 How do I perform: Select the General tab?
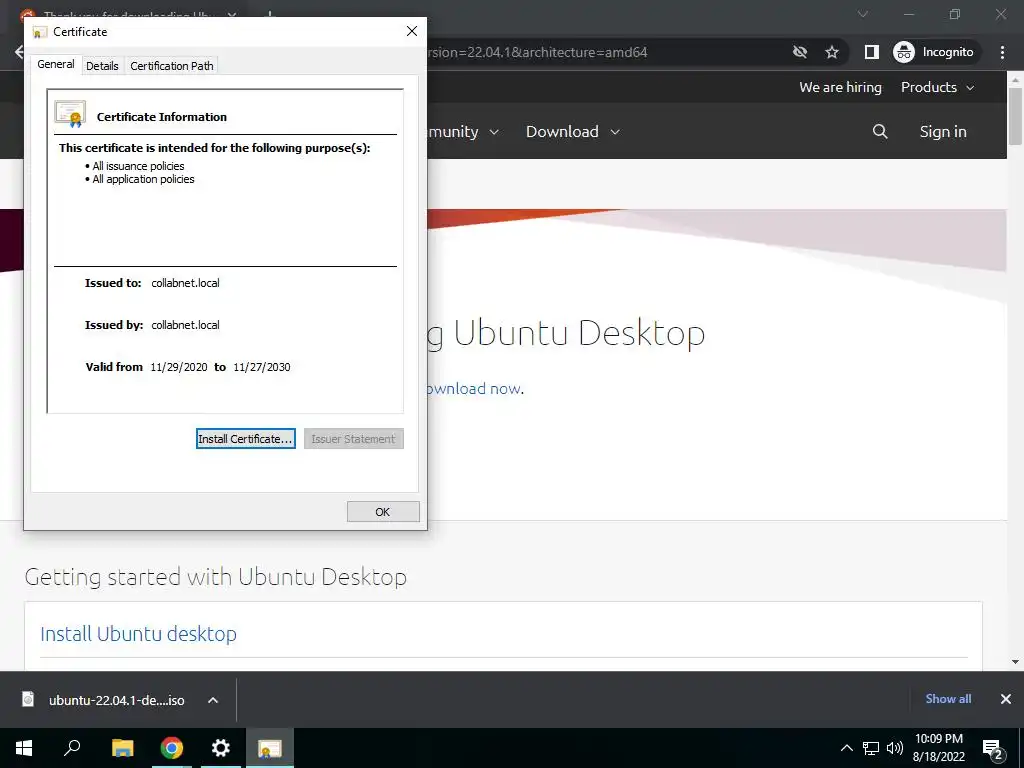56,64
